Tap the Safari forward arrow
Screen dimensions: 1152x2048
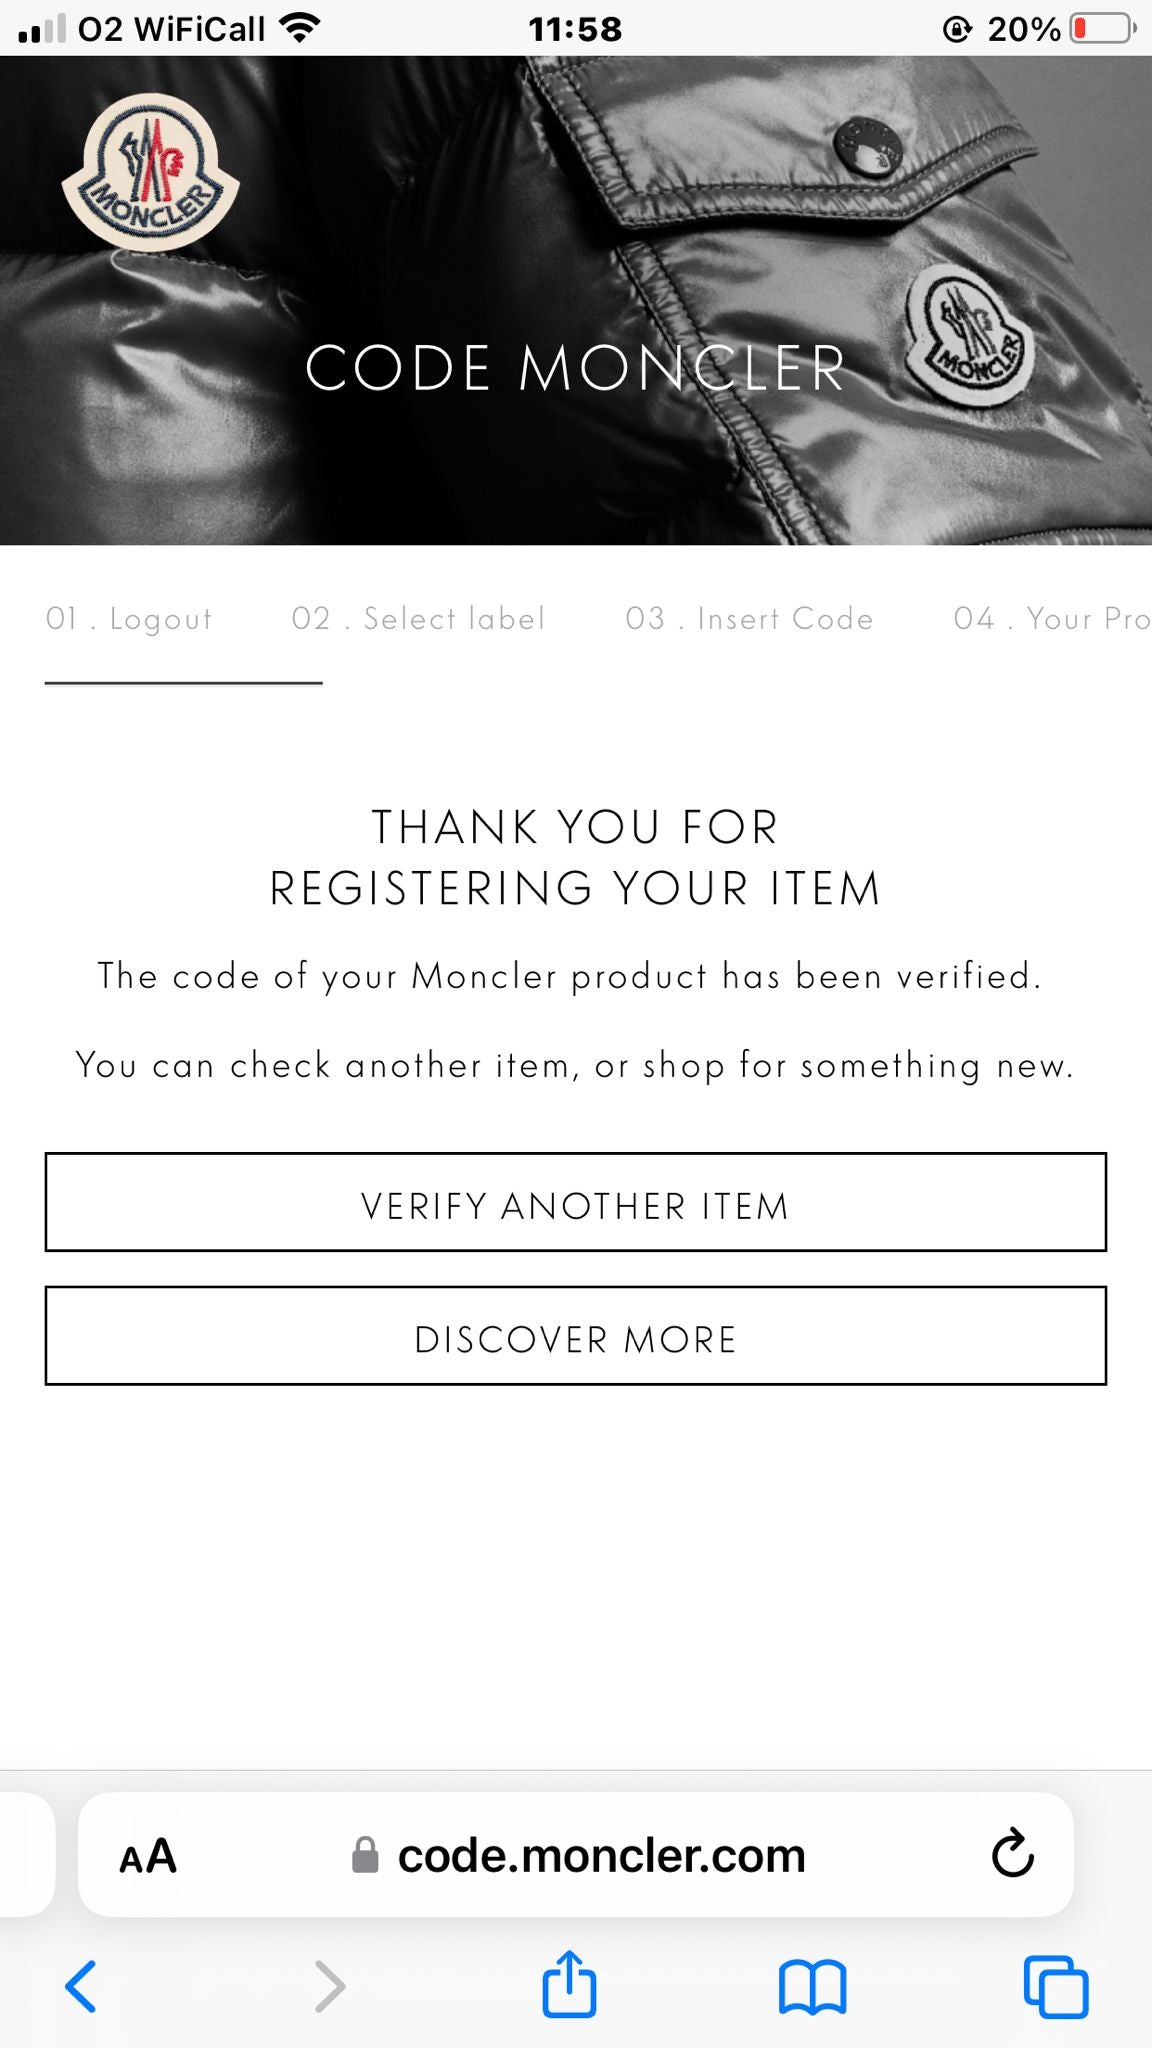click(x=329, y=1986)
